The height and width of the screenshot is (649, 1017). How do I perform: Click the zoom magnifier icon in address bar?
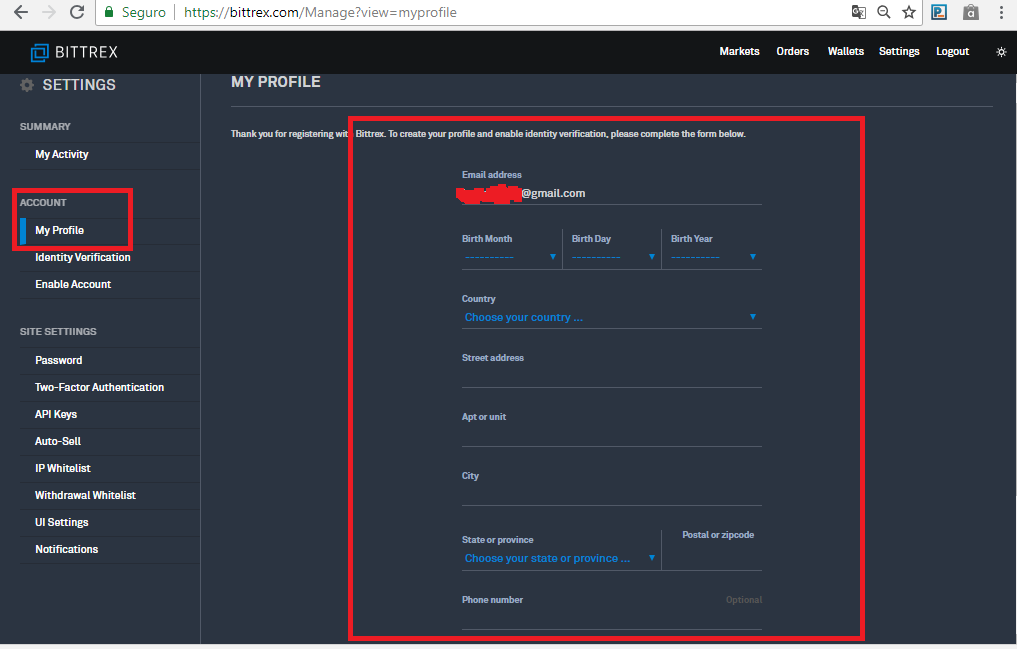click(883, 12)
